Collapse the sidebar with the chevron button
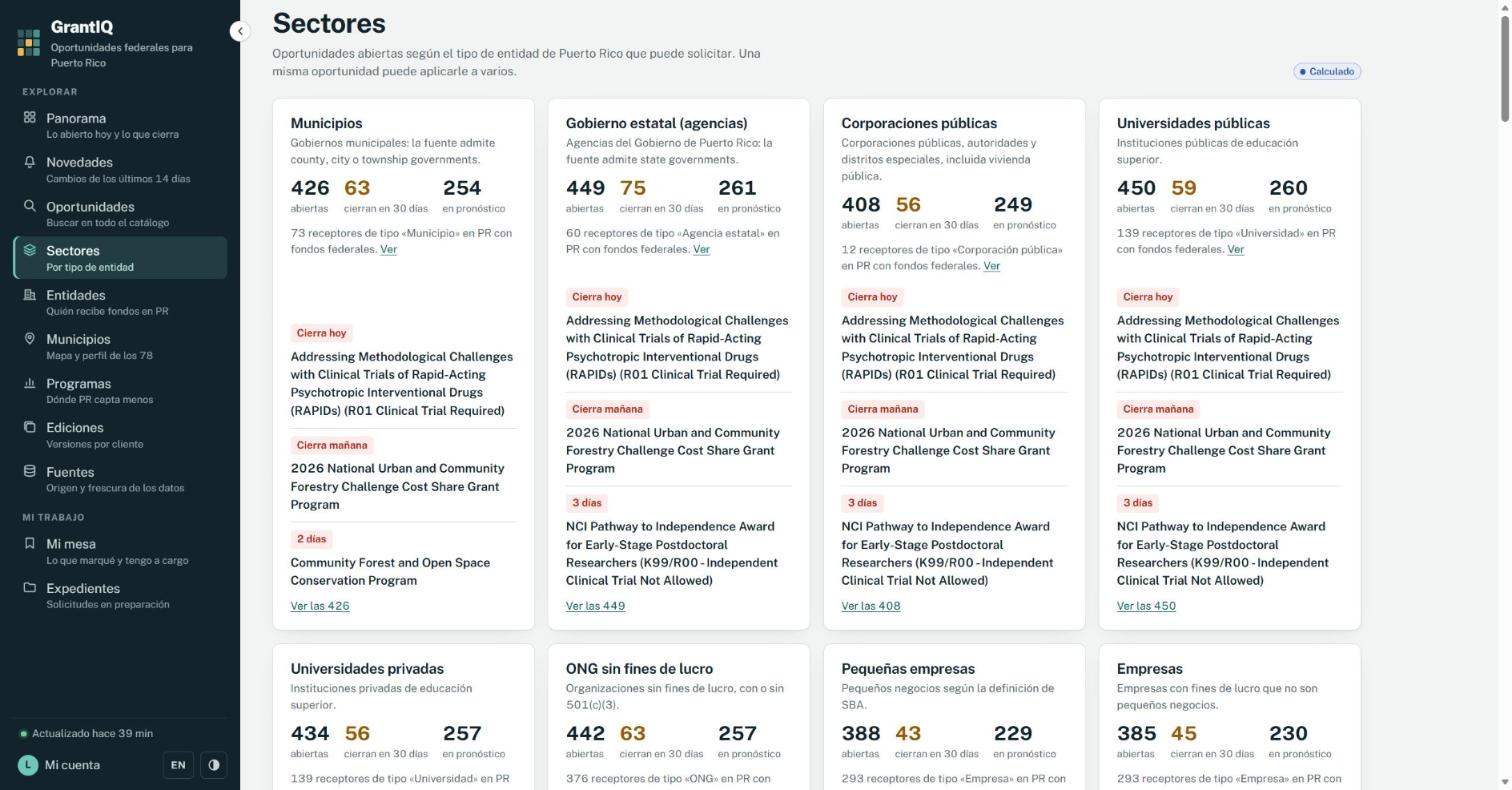The image size is (1512, 790). point(239,31)
